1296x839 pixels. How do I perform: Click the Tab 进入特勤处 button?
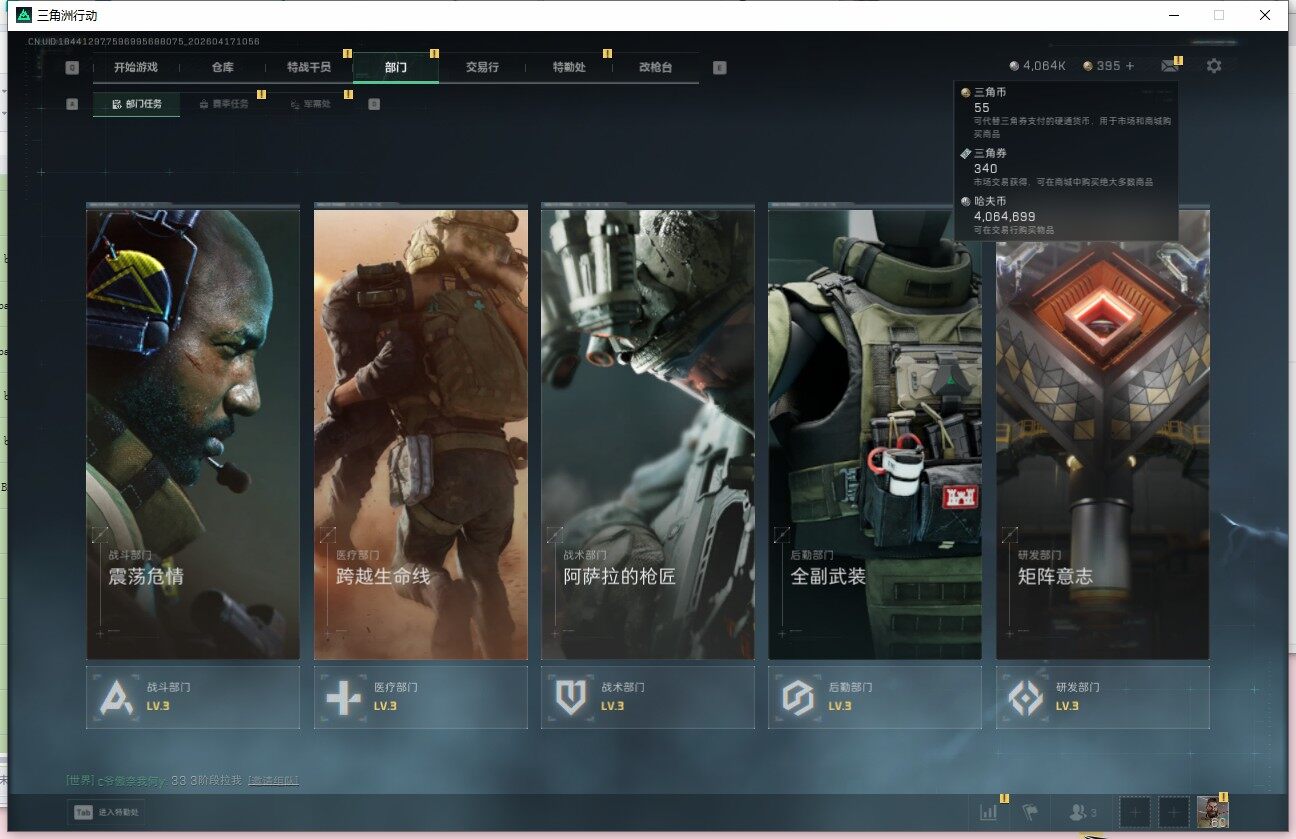pyautogui.click(x=107, y=812)
